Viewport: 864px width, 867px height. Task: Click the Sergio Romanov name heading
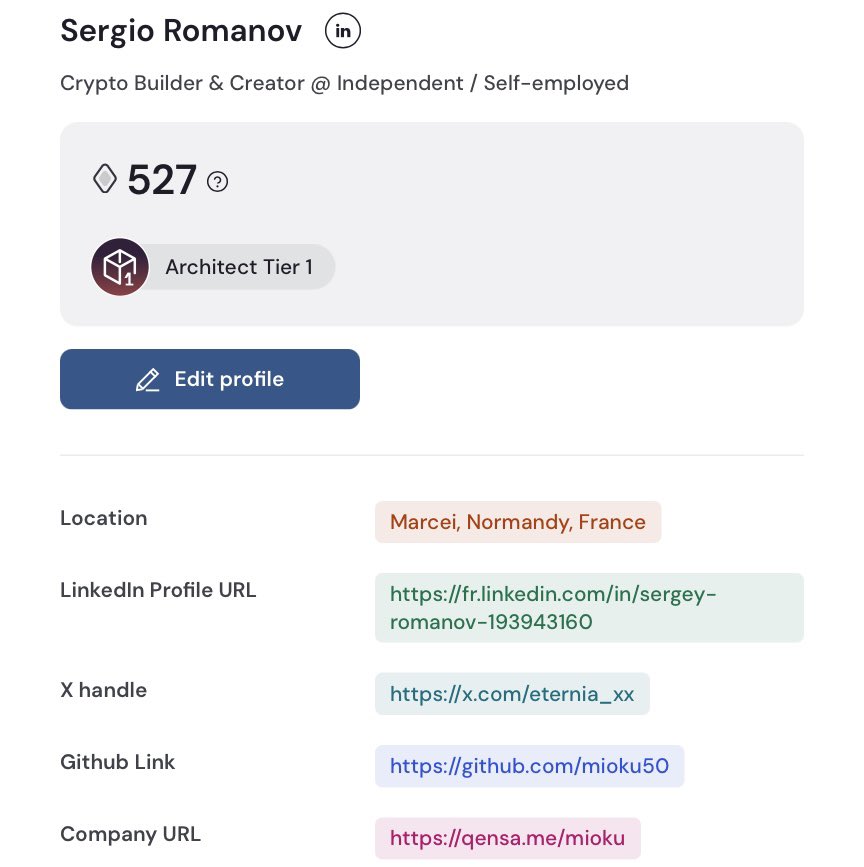click(x=181, y=30)
